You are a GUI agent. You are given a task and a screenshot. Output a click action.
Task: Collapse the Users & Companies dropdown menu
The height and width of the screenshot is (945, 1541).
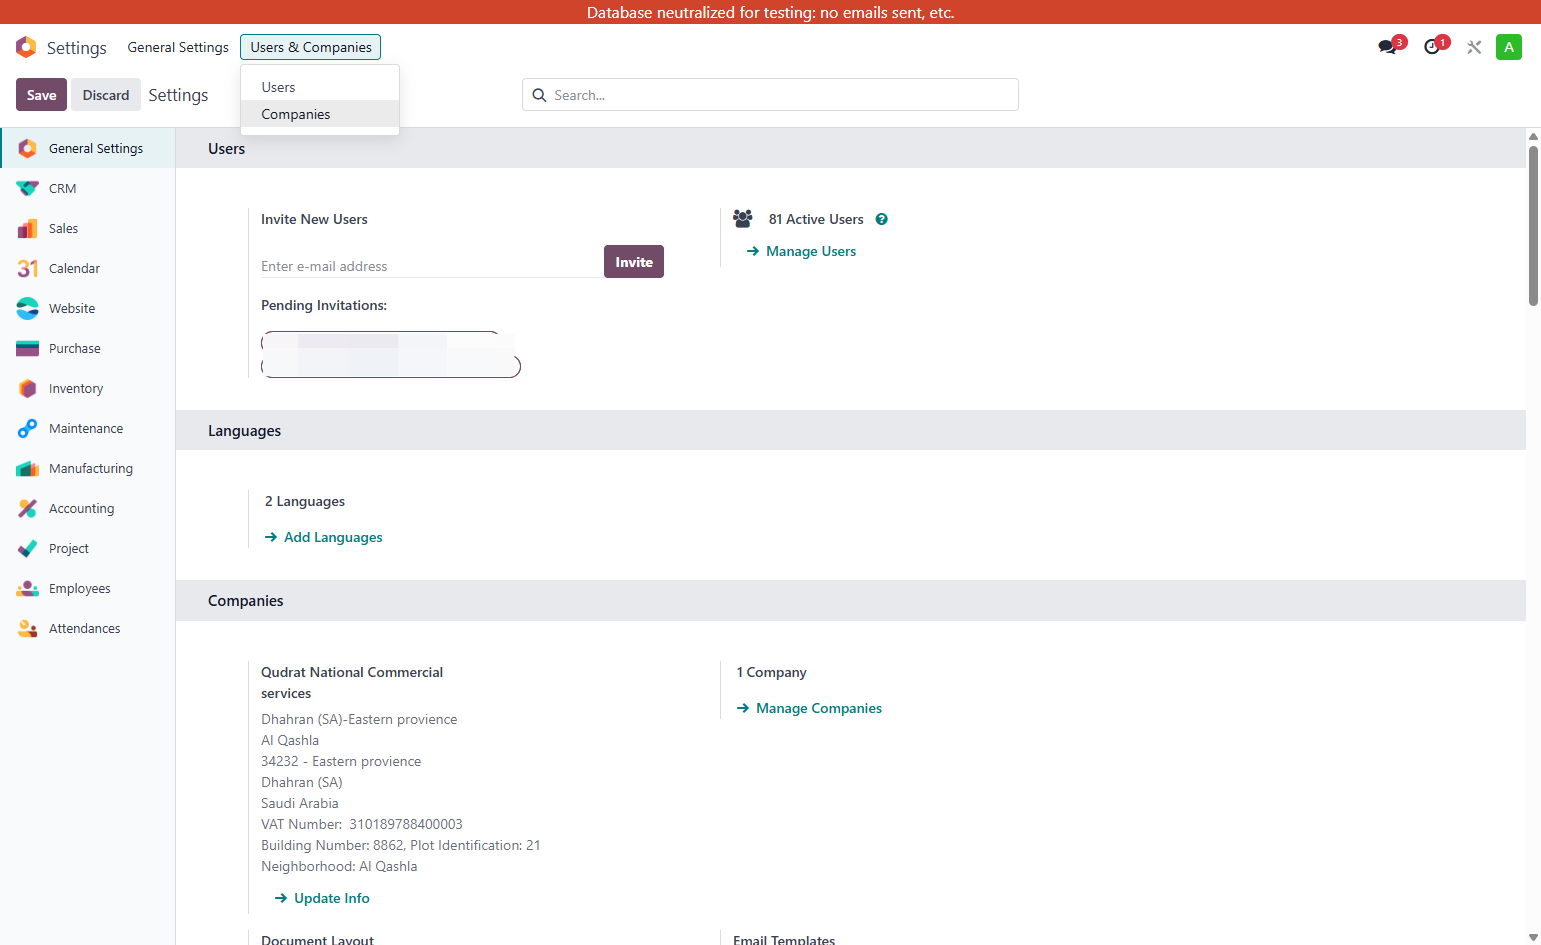(310, 47)
